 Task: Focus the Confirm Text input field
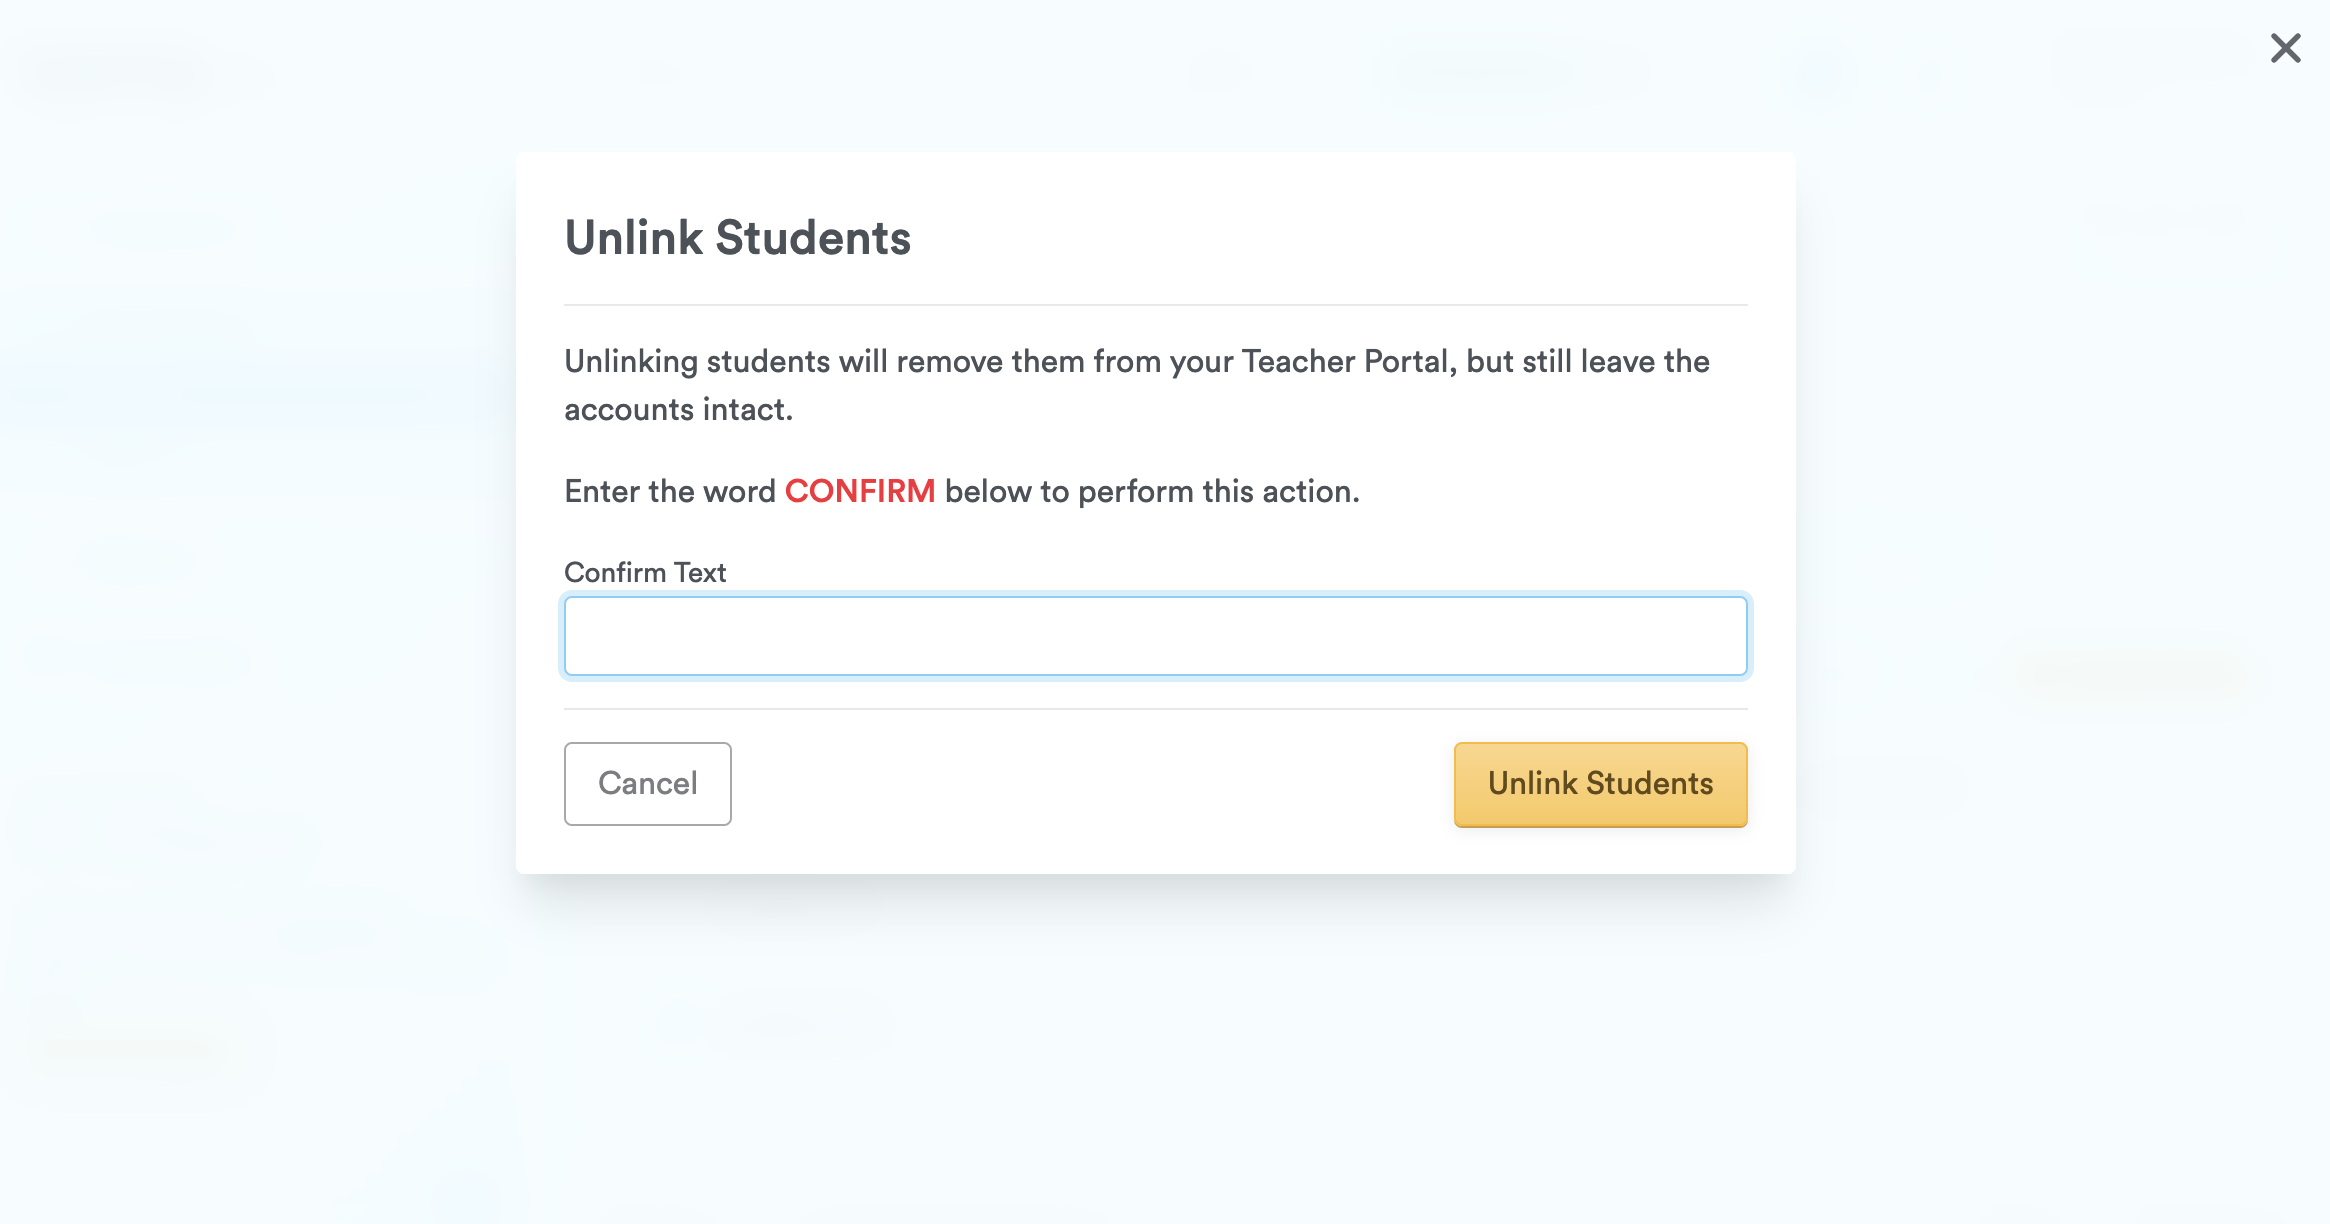[x=1155, y=636]
